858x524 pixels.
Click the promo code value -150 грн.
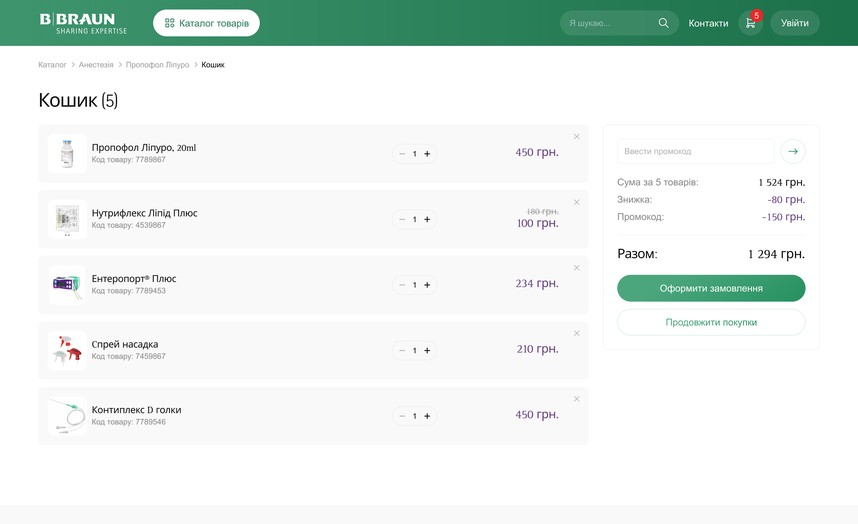[x=784, y=217]
